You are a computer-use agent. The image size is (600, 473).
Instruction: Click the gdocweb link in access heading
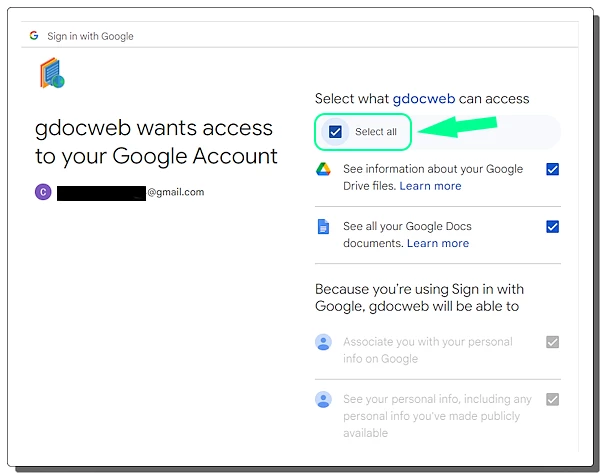pyautogui.click(x=425, y=99)
